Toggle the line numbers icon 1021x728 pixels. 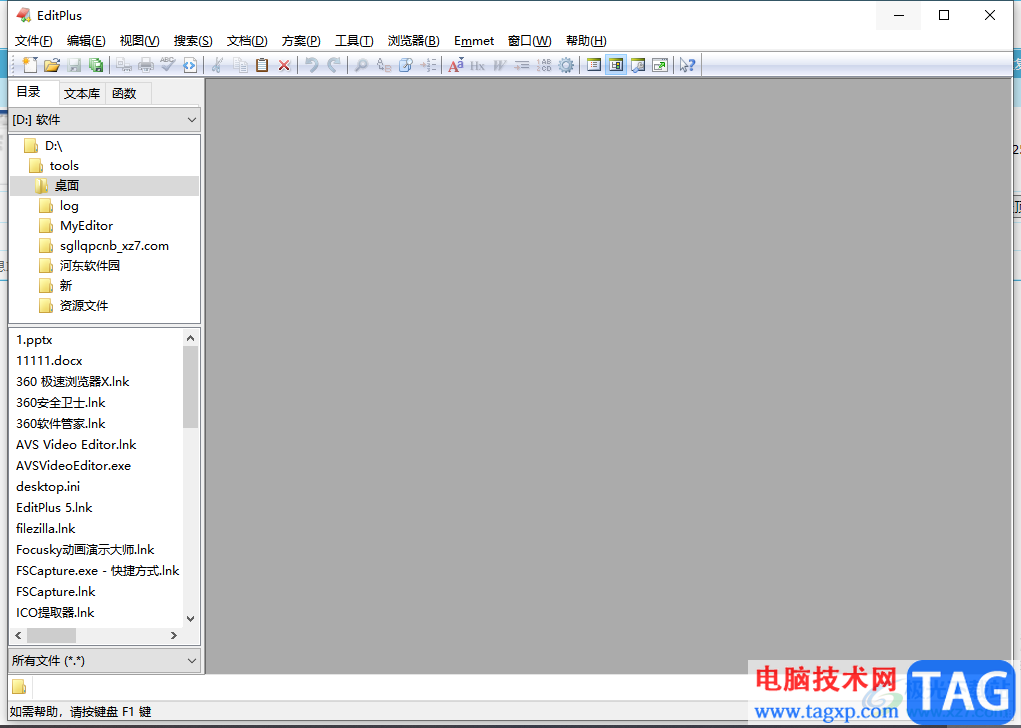pyautogui.click(x=544, y=64)
